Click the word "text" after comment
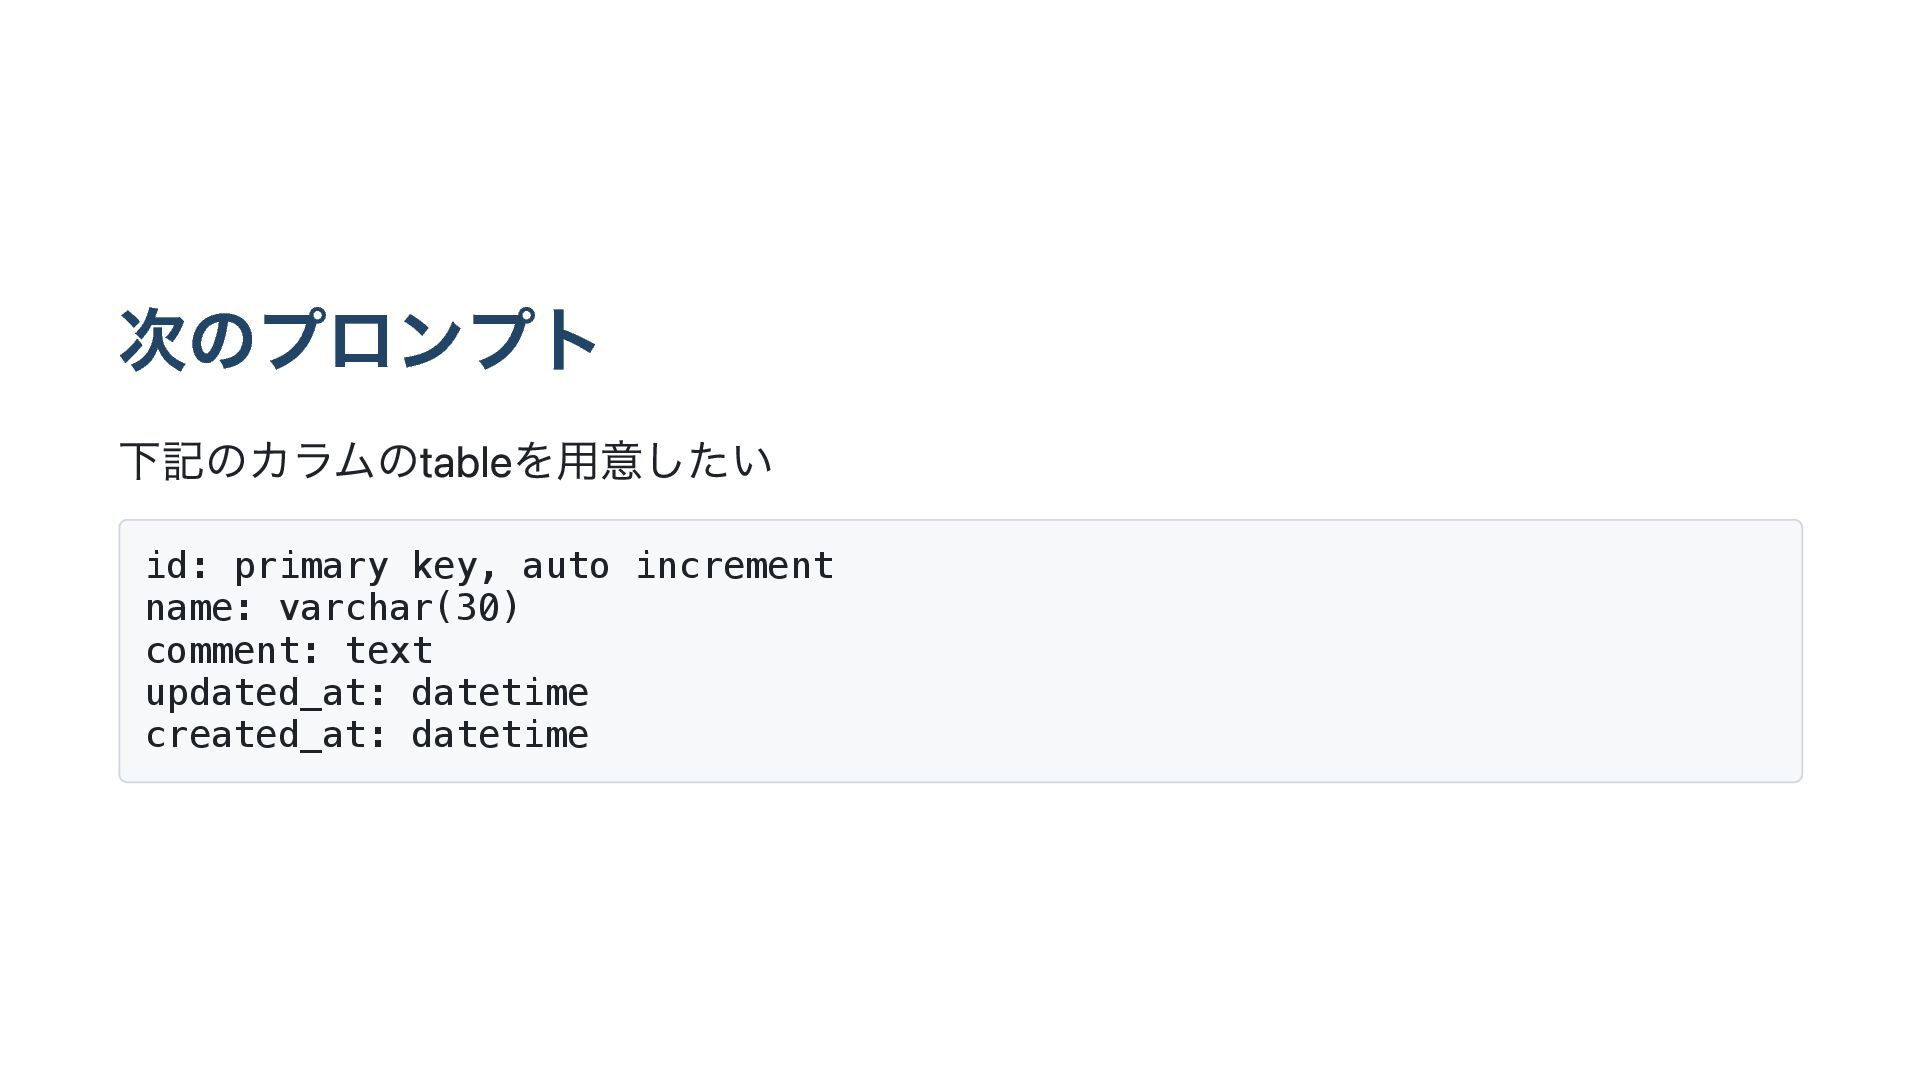1920x1080 pixels. point(389,651)
